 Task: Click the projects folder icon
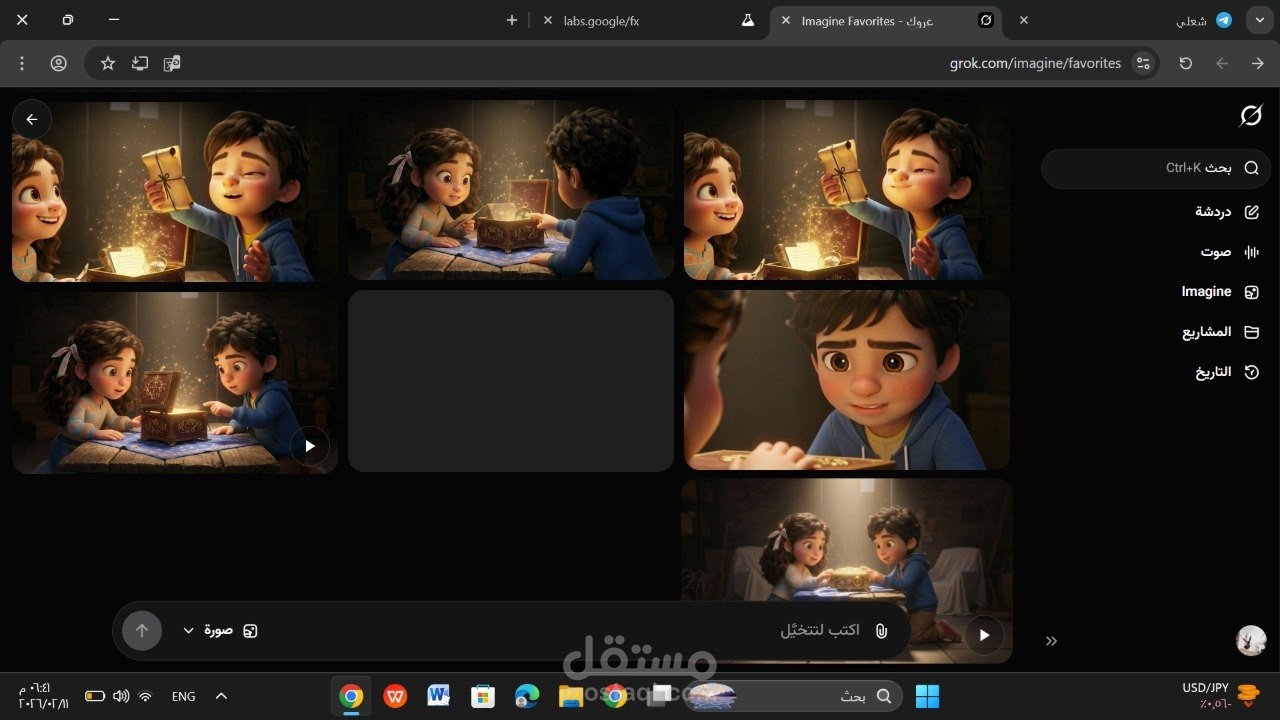click(1251, 332)
